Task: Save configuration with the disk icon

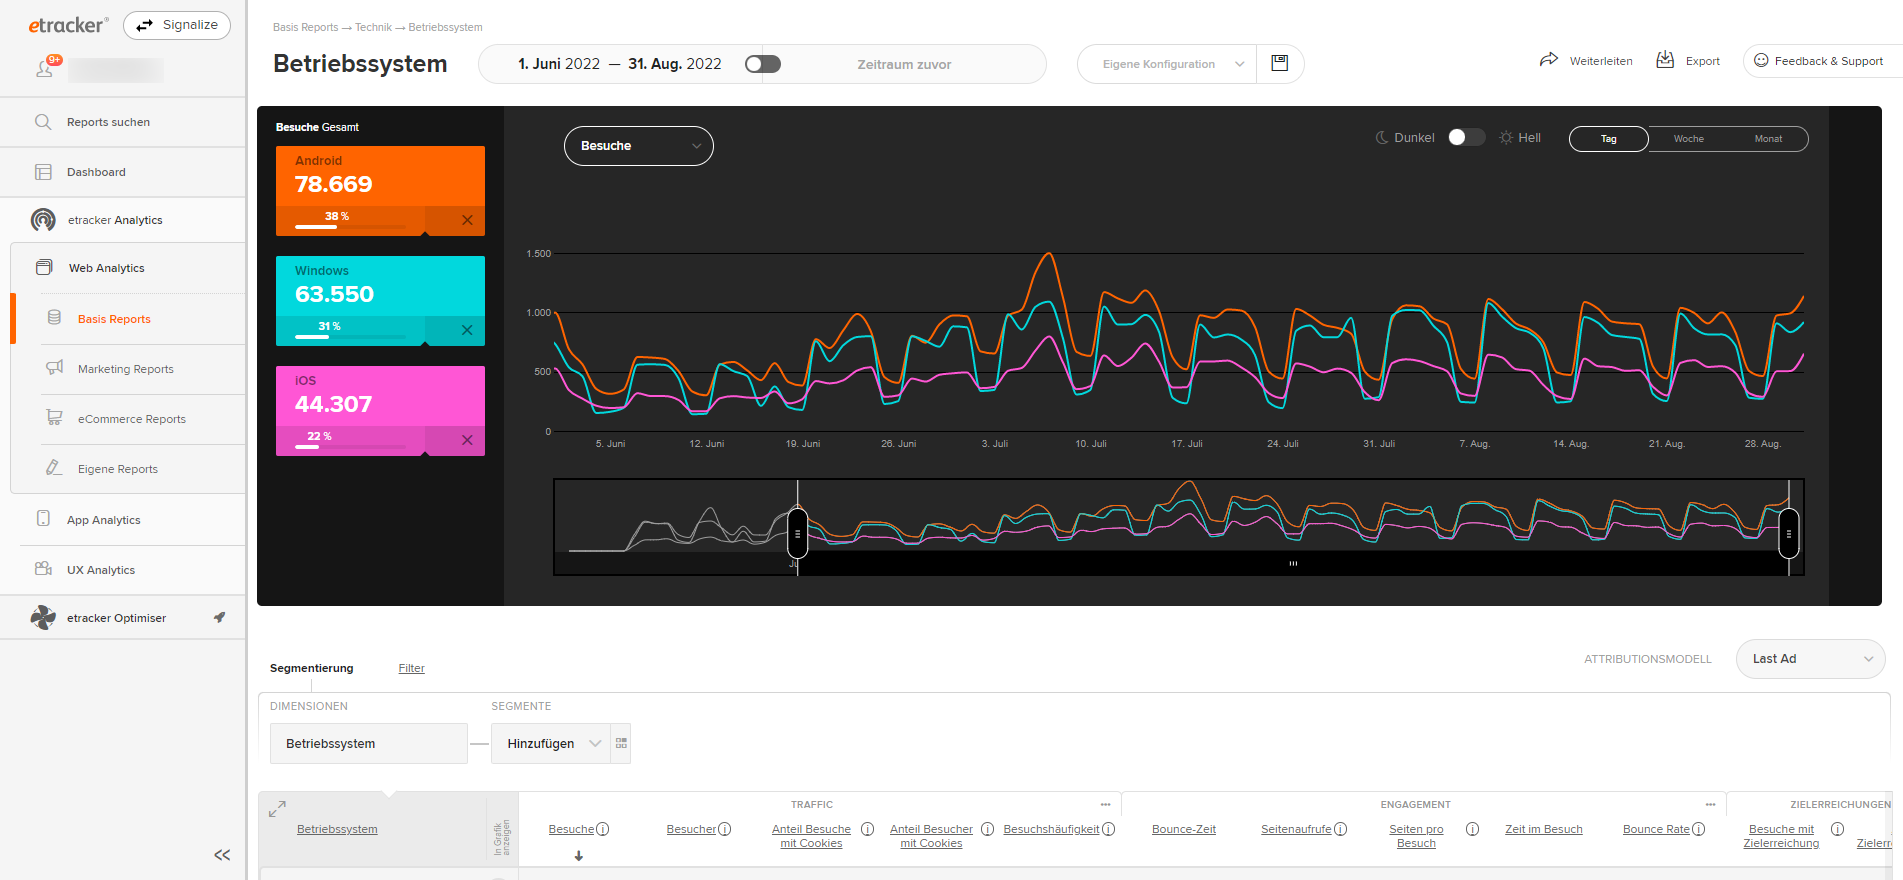Action: pyautogui.click(x=1279, y=63)
